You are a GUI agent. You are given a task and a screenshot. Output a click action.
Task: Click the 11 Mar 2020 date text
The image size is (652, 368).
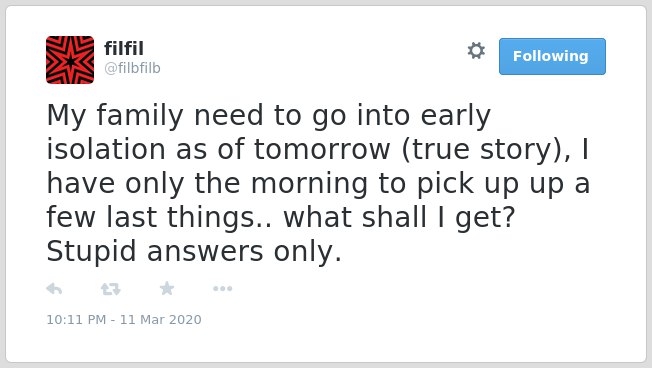point(161,319)
